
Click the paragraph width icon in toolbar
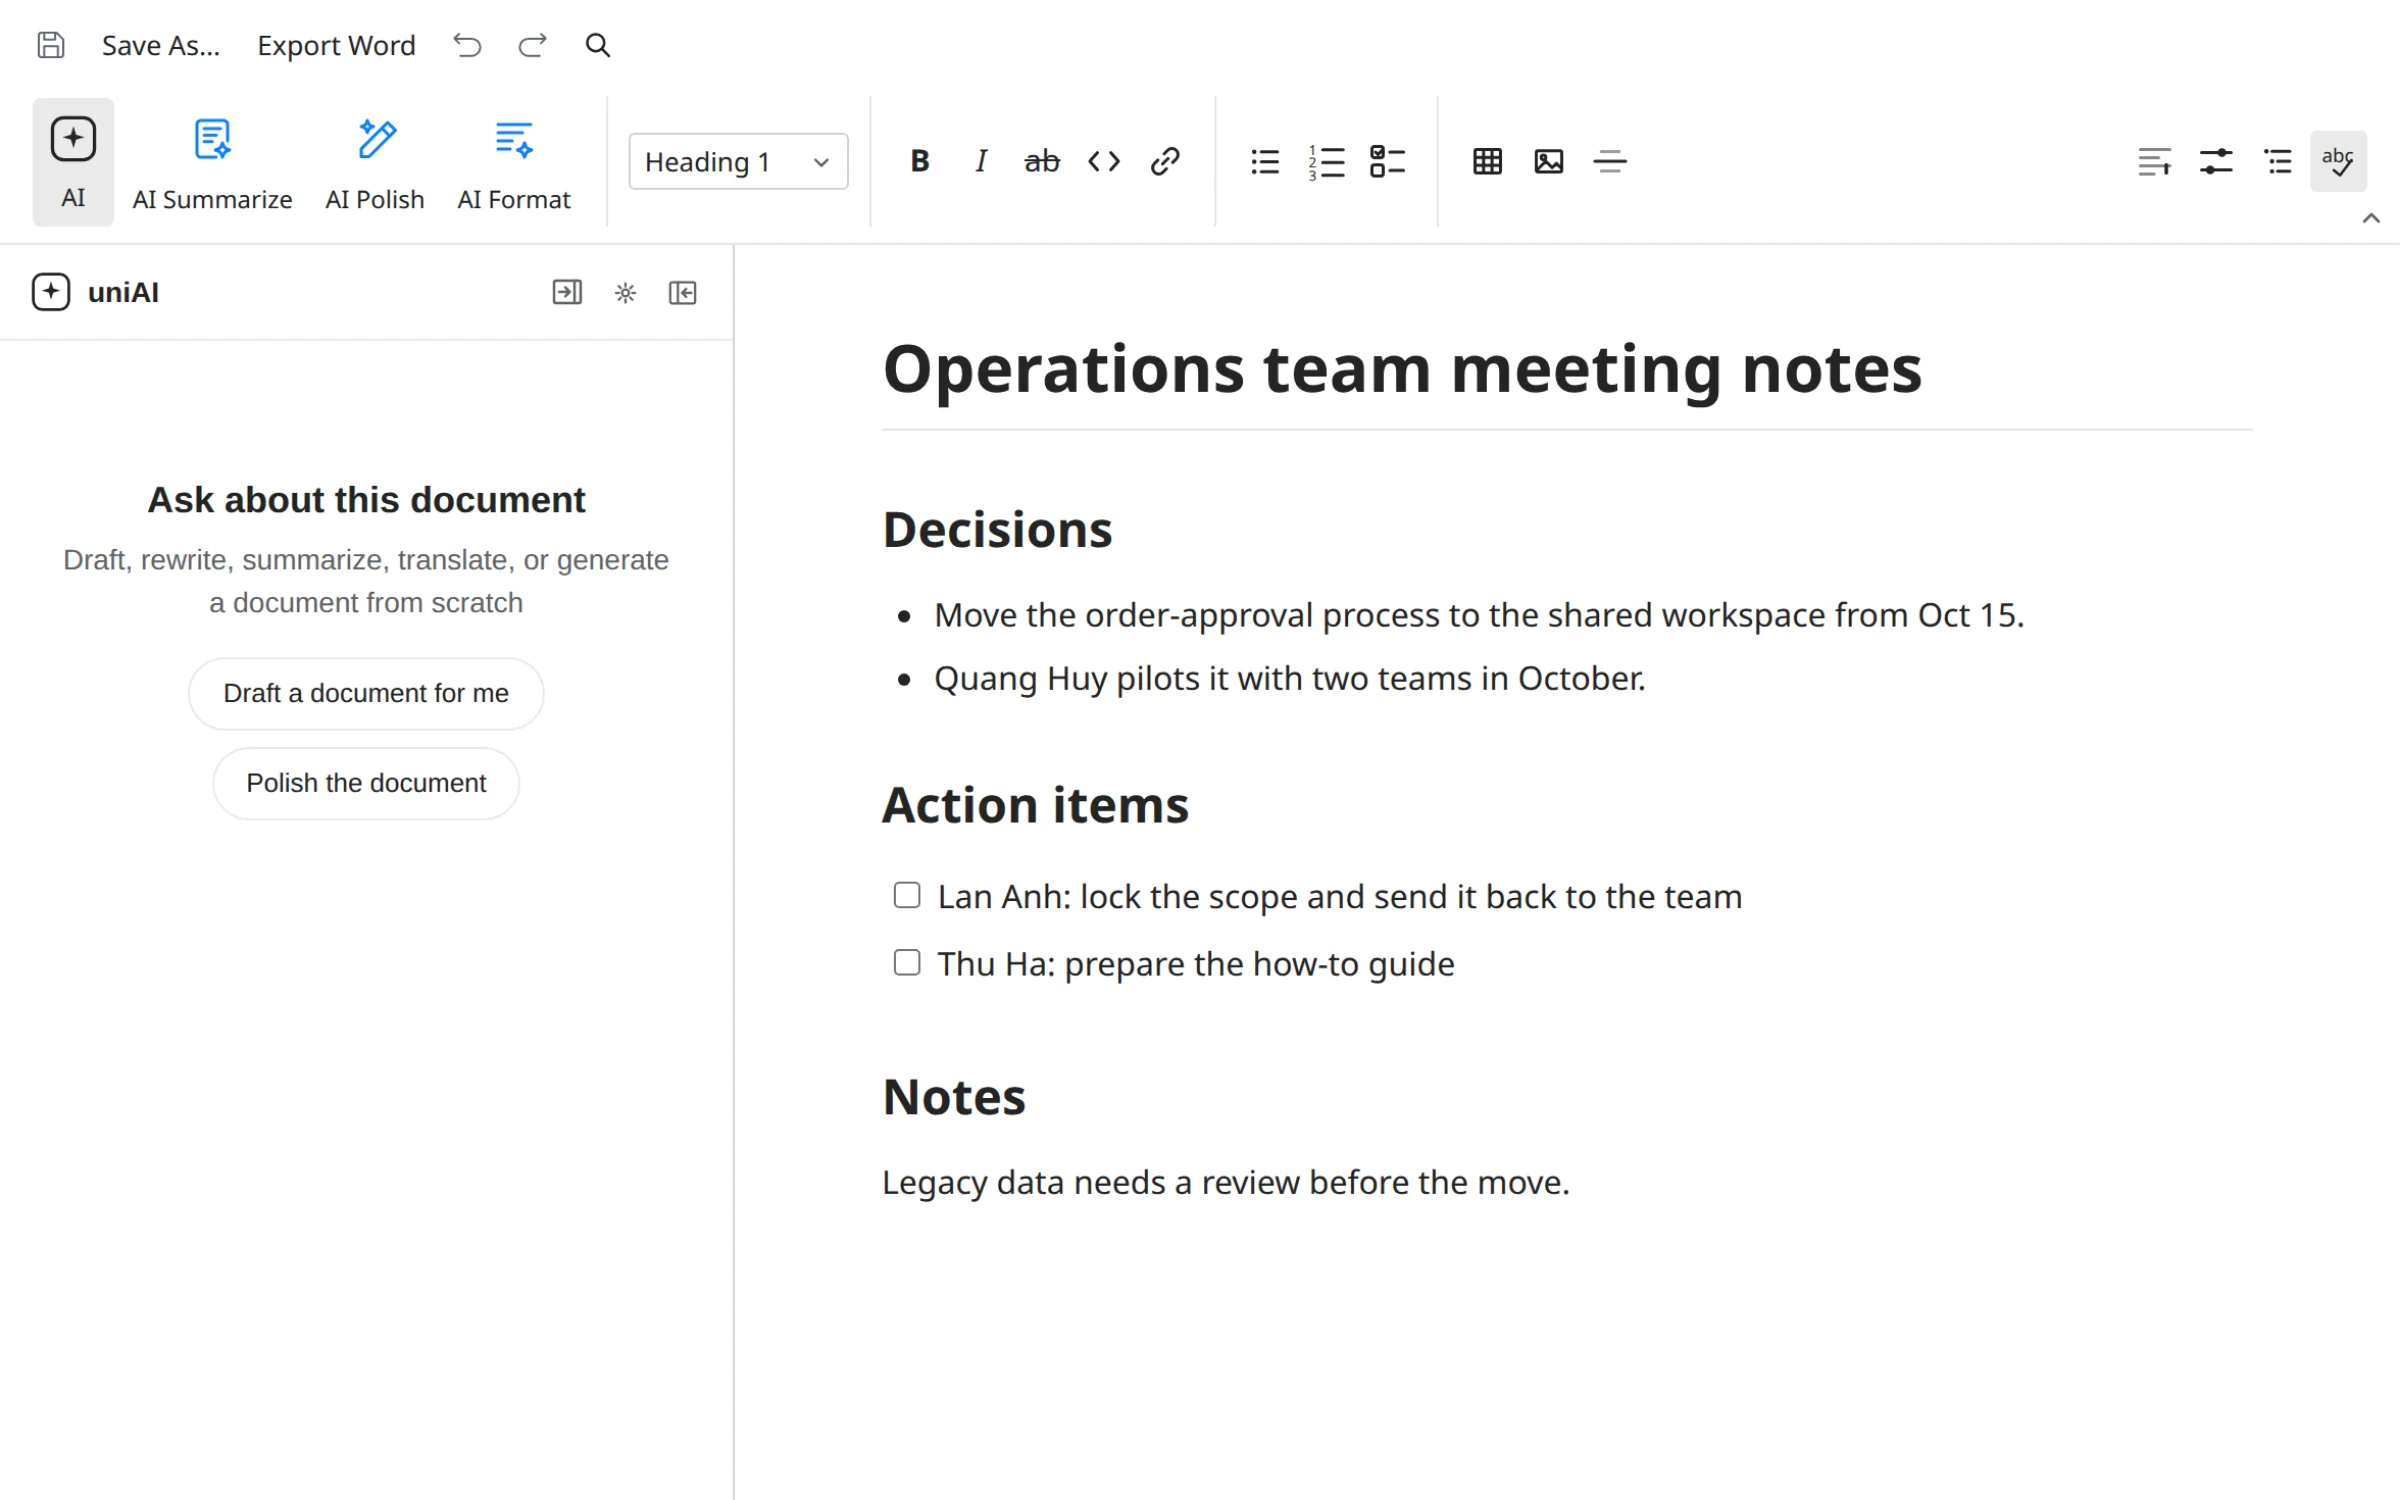(2154, 161)
